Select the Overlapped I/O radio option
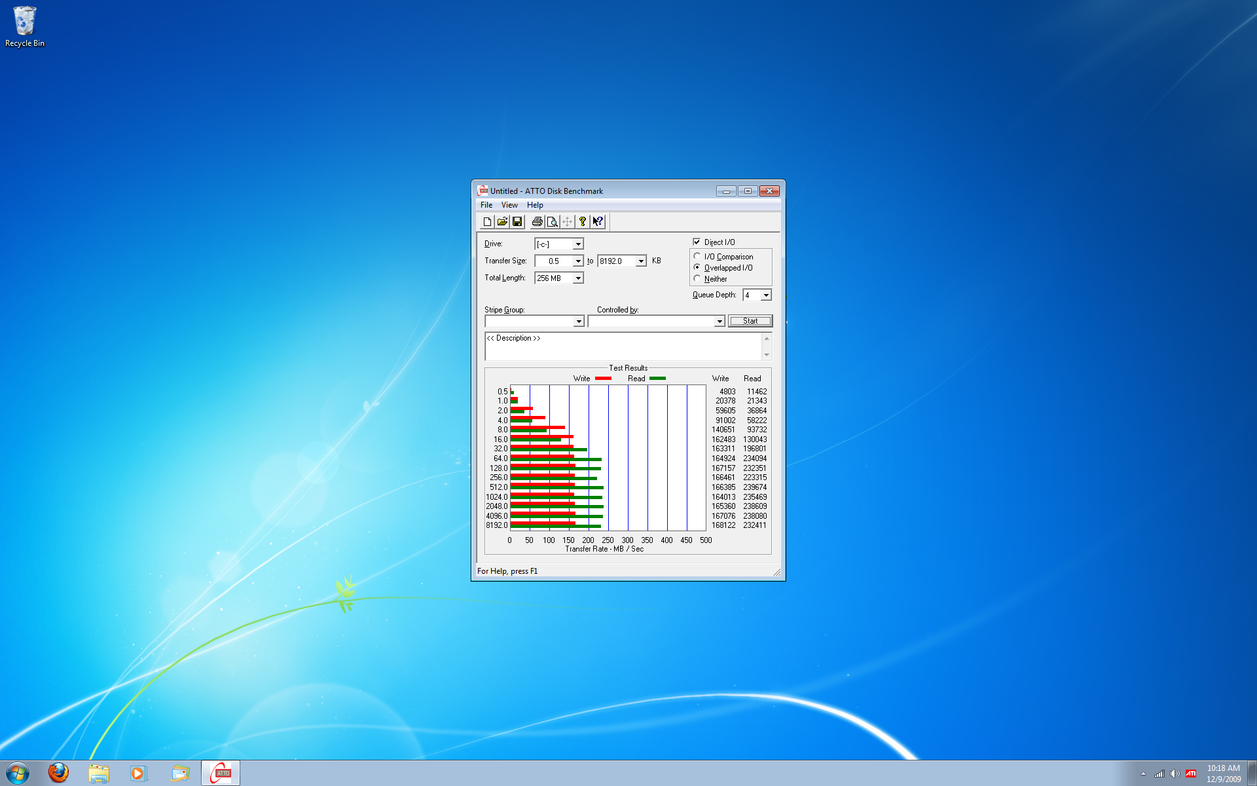Image resolution: width=1257 pixels, height=786 pixels. [x=697, y=268]
